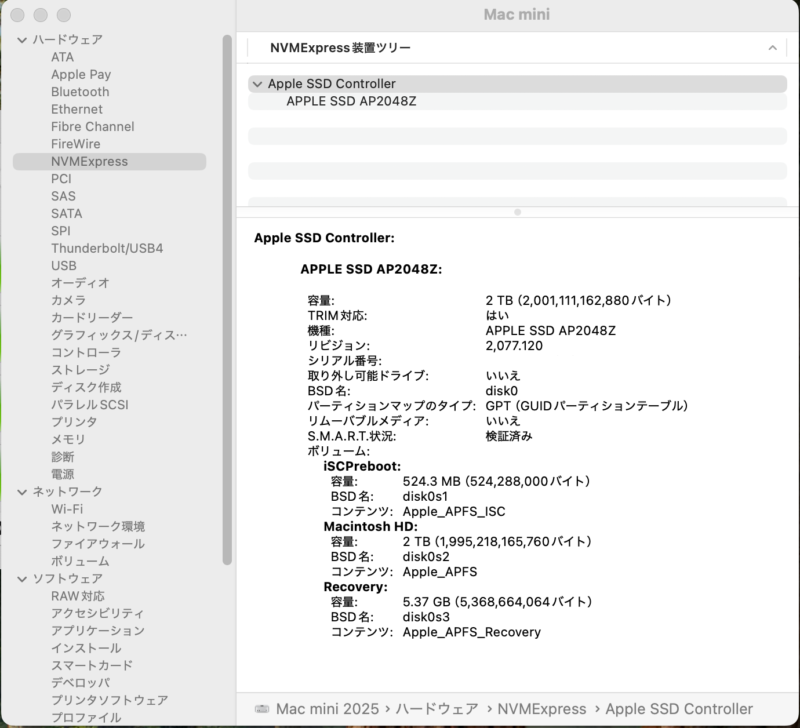Click NVMExpress in the path bar
The width and height of the screenshot is (800, 728).
542,709
